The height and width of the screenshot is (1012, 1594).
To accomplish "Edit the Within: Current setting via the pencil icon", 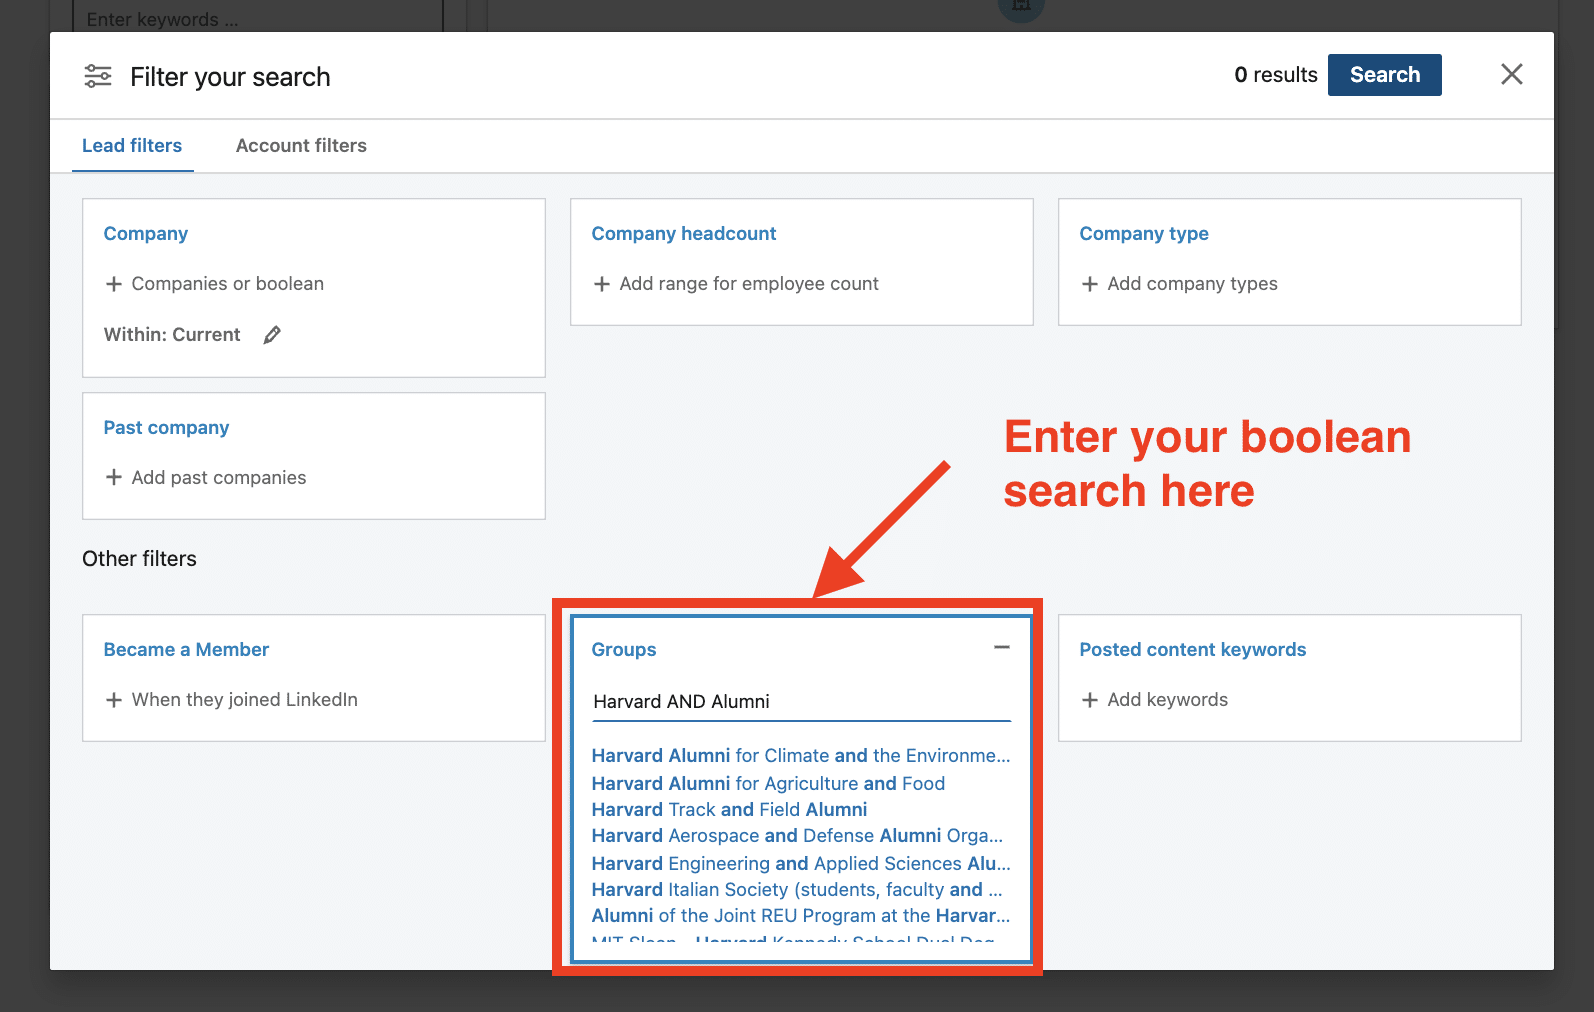I will click(272, 335).
